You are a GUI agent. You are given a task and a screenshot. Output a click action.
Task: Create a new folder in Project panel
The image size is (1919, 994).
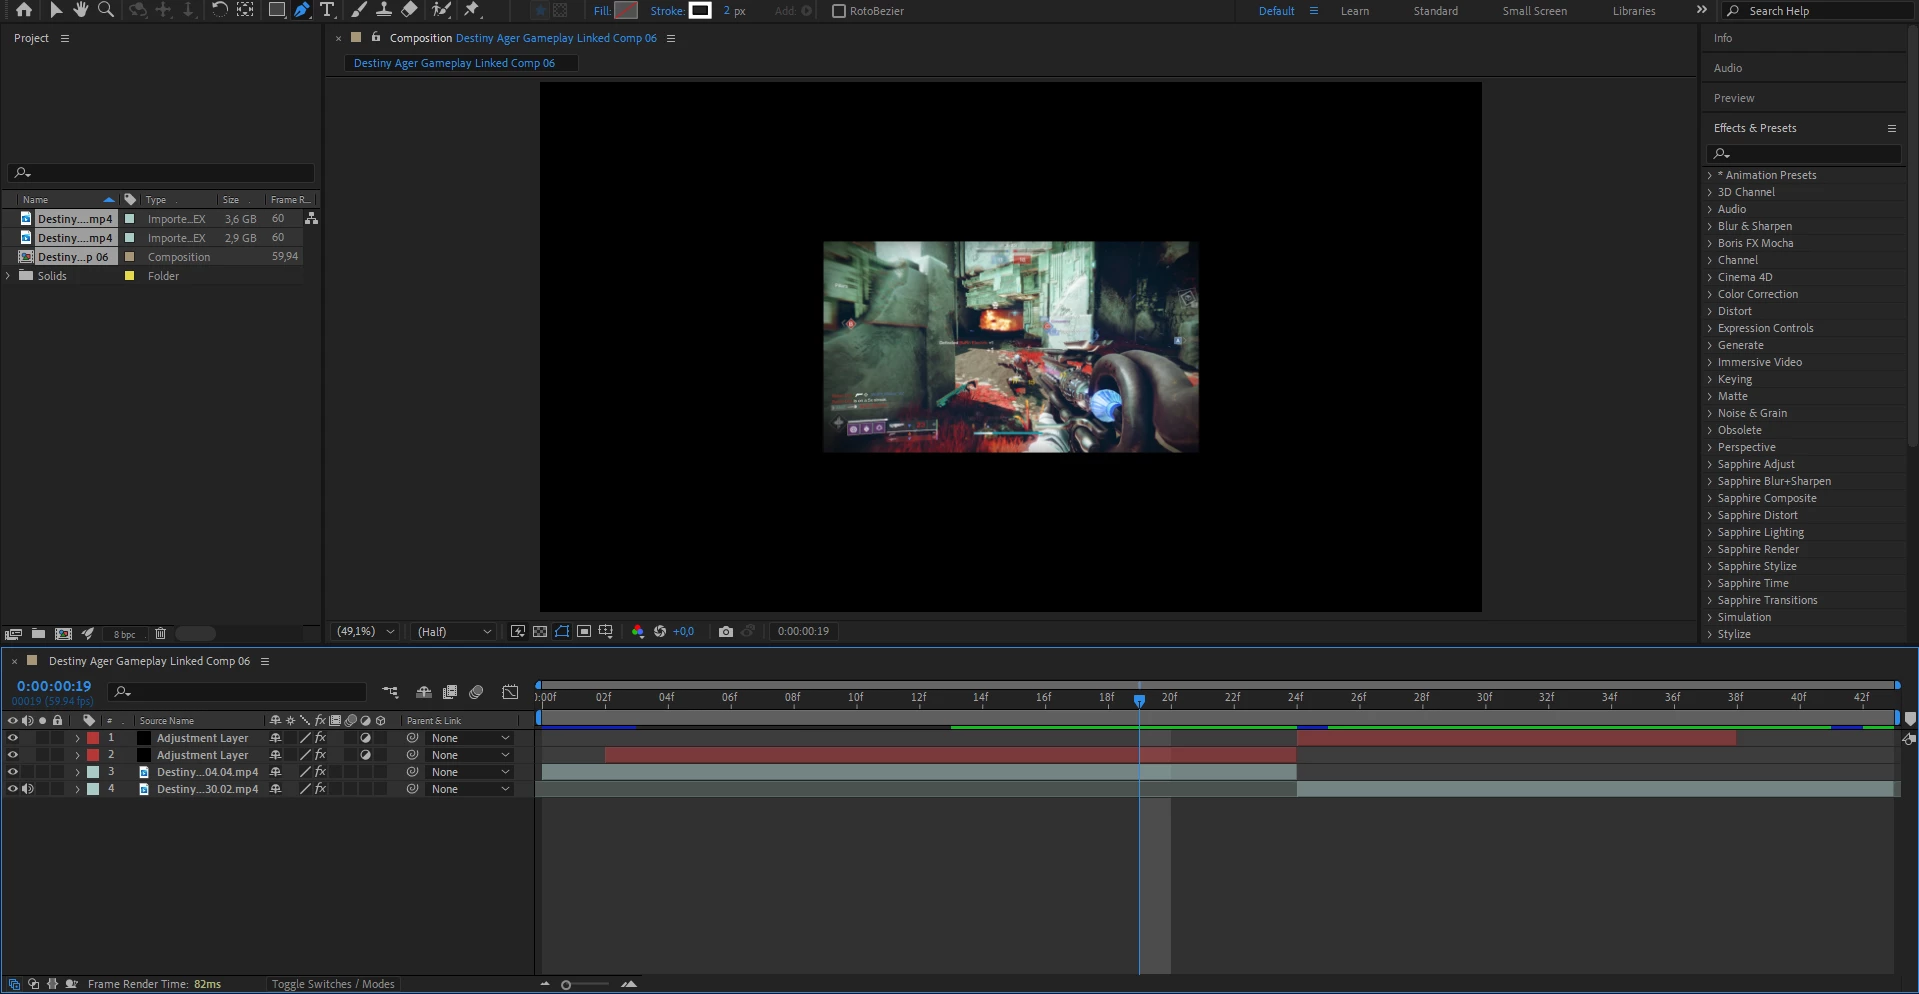(x=38, y=634)
